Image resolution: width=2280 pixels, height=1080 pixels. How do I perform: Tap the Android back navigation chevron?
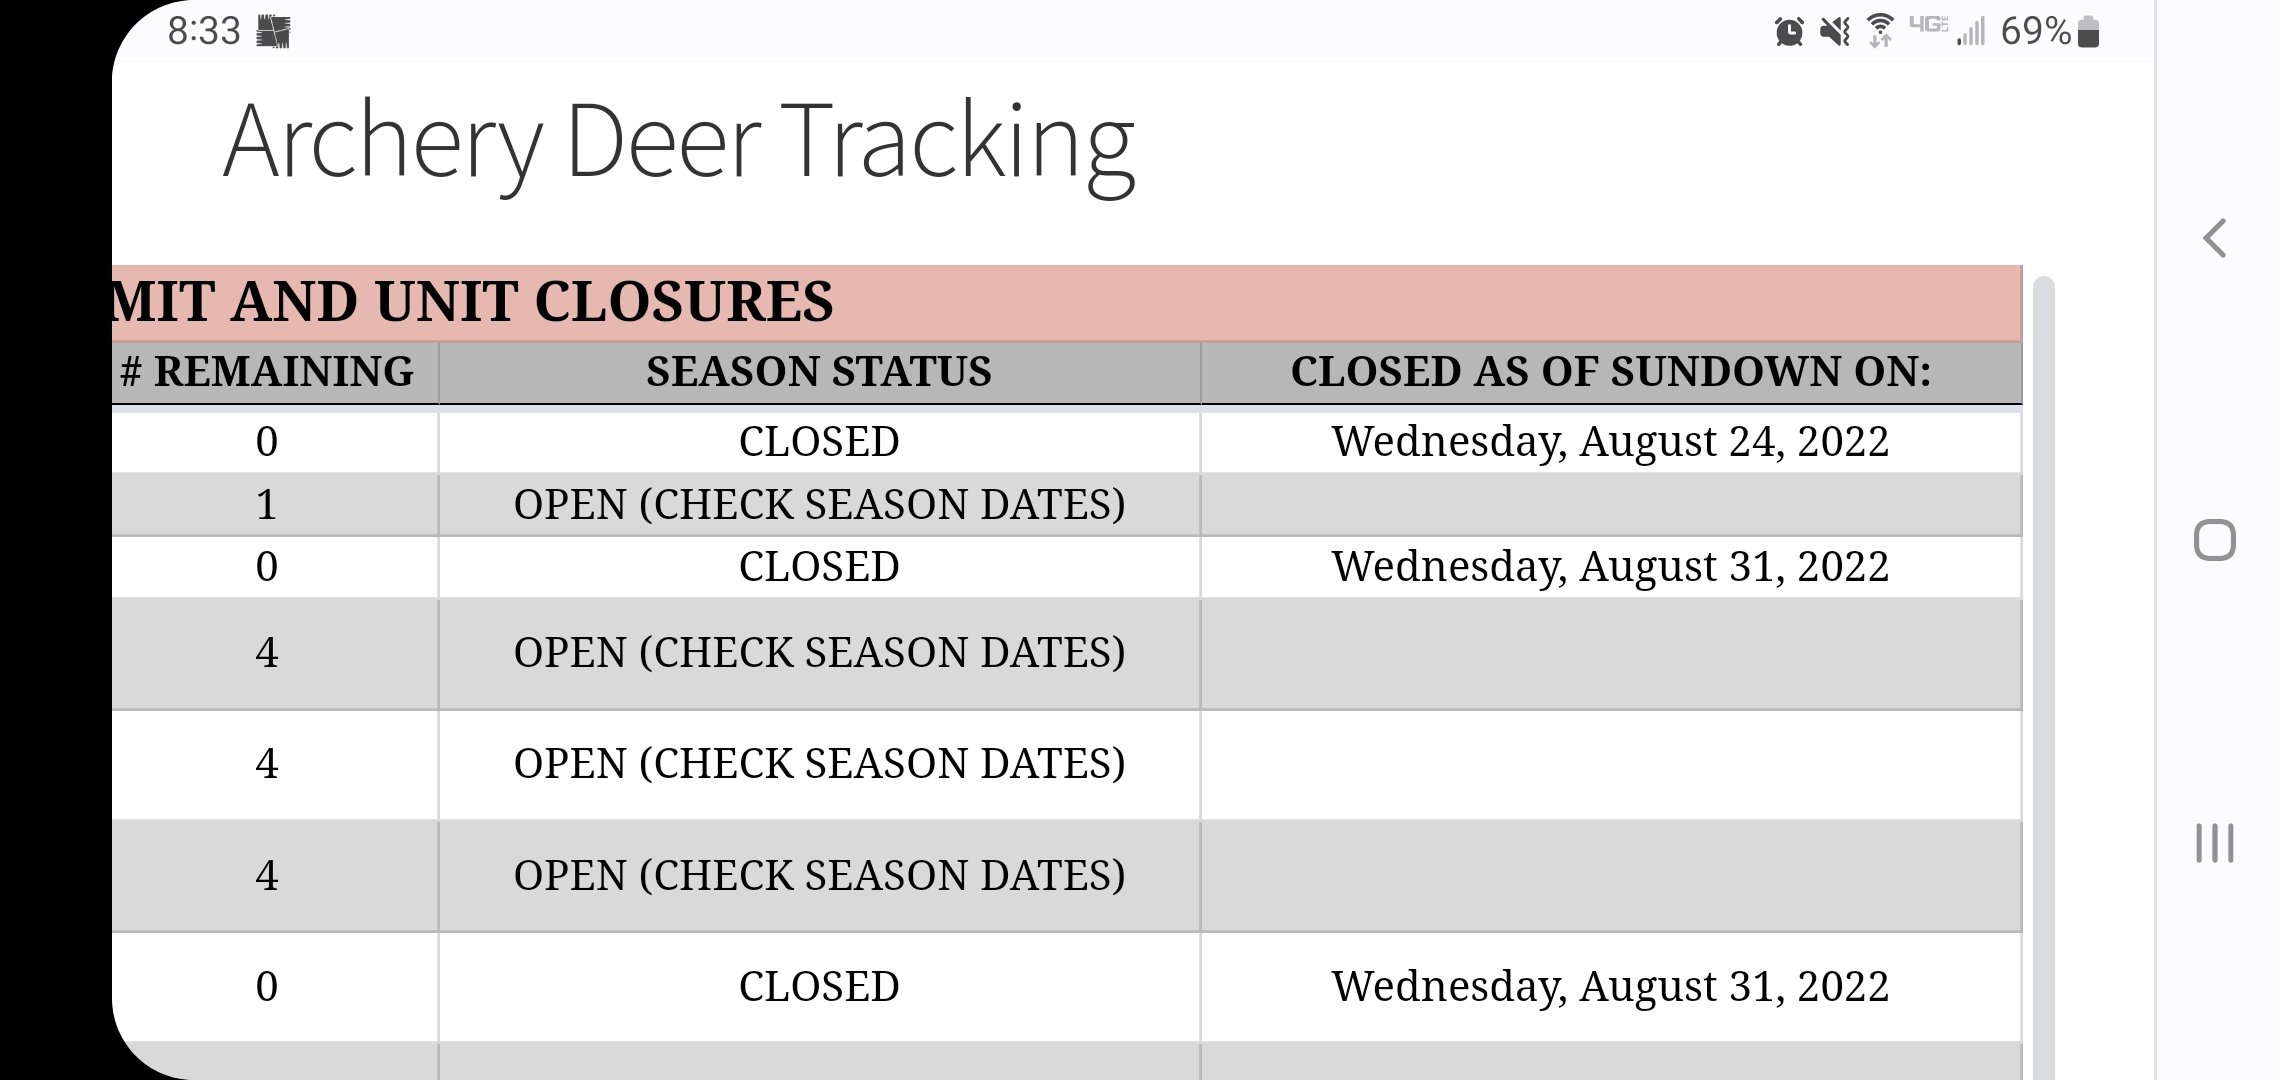[2215, 238]
